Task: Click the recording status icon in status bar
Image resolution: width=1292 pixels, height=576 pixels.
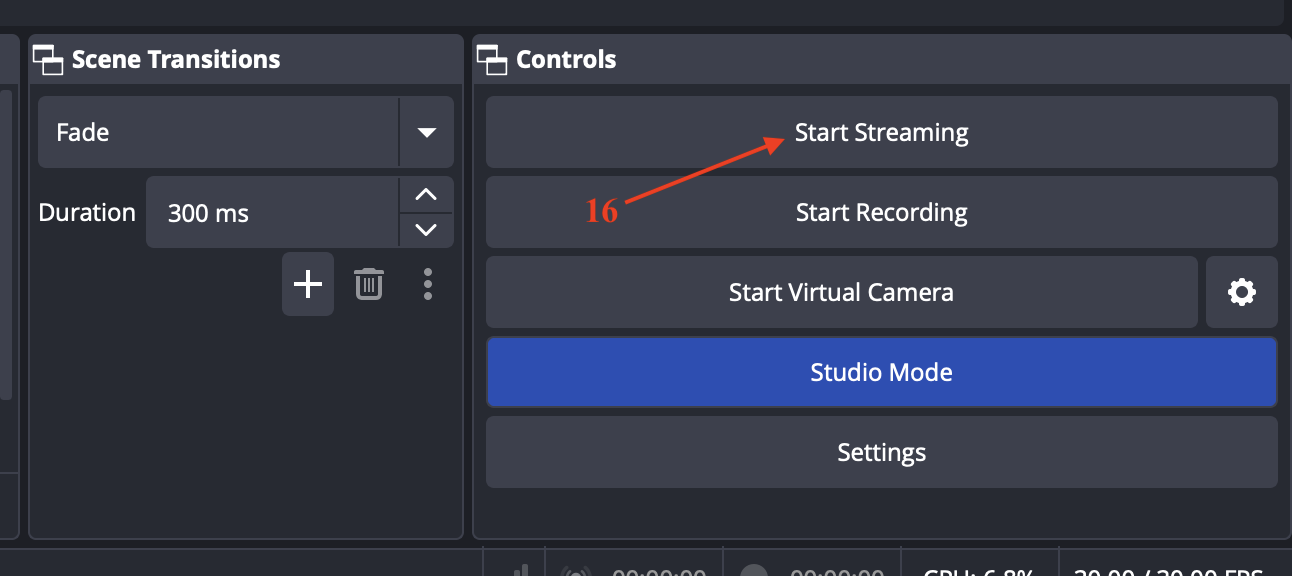Action: click(754, 572)
